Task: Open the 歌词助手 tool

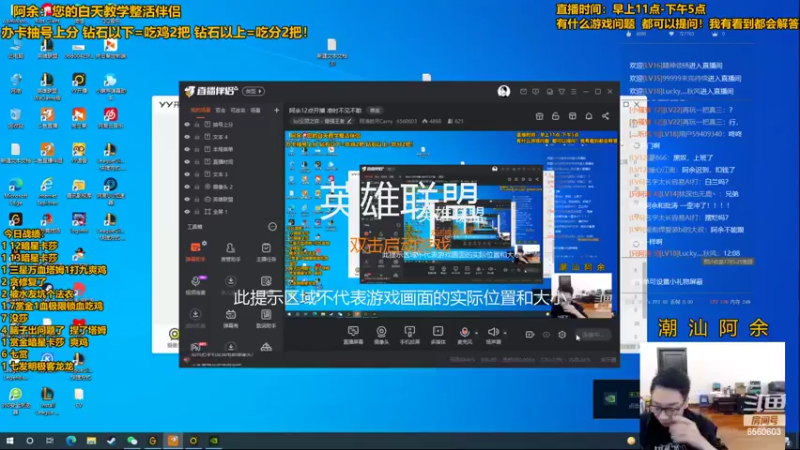Action: 266,318
